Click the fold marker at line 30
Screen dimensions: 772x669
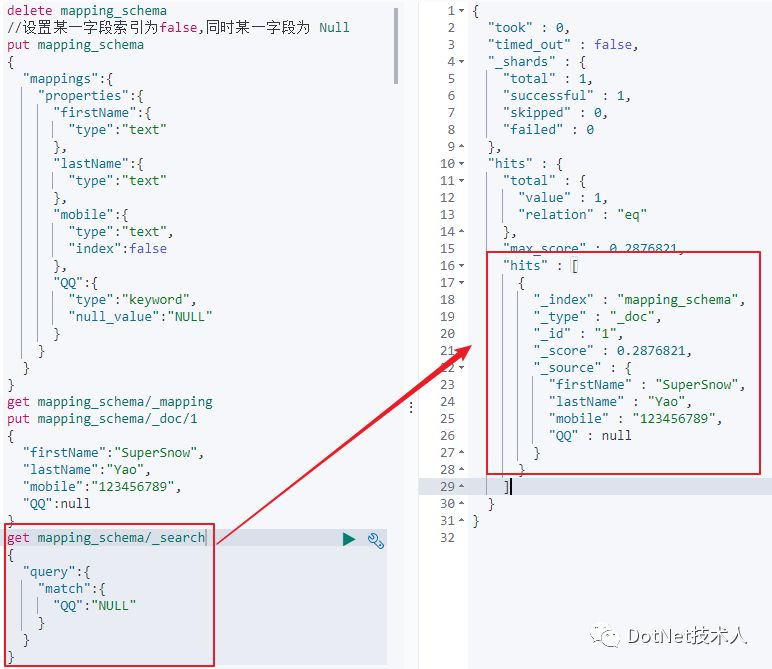(460, 504)
